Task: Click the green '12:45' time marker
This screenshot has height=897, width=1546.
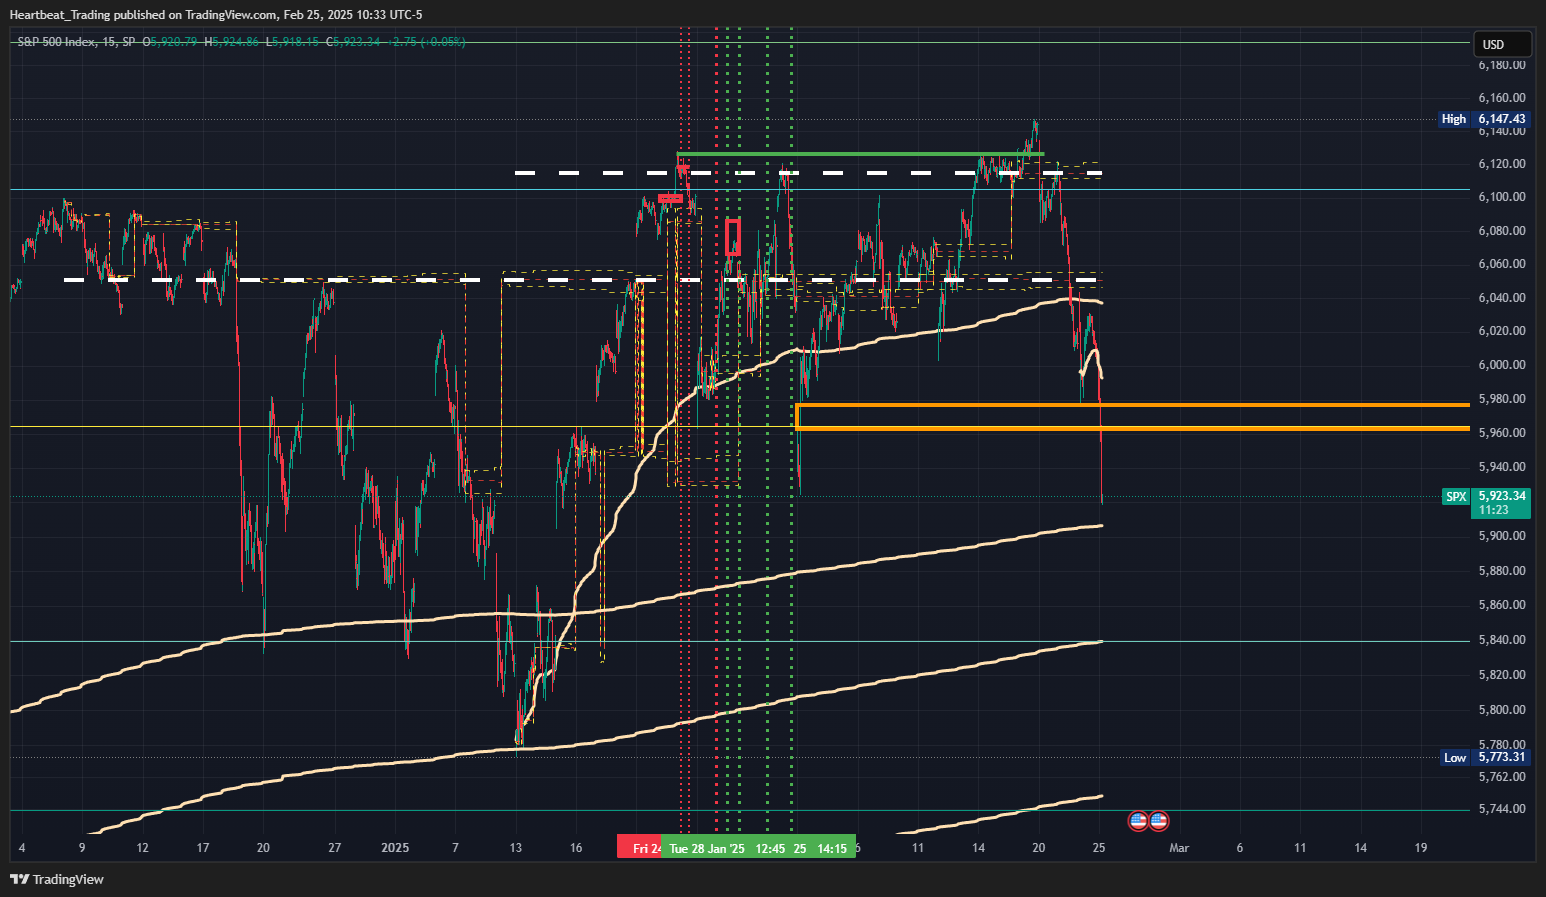Action: pos(770,848)
